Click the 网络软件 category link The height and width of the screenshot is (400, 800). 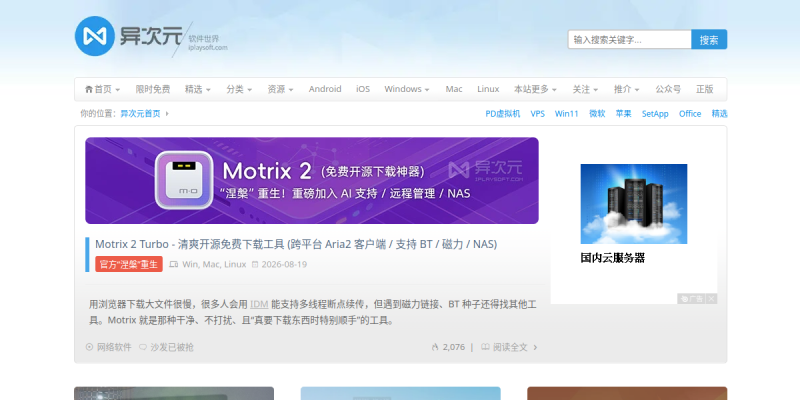click(114, 347)
